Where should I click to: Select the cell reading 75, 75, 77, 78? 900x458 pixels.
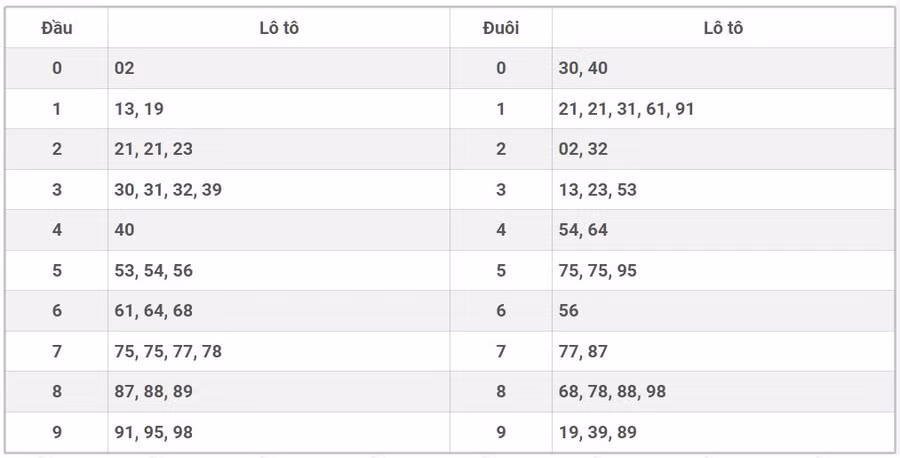(x=168, y=352)
